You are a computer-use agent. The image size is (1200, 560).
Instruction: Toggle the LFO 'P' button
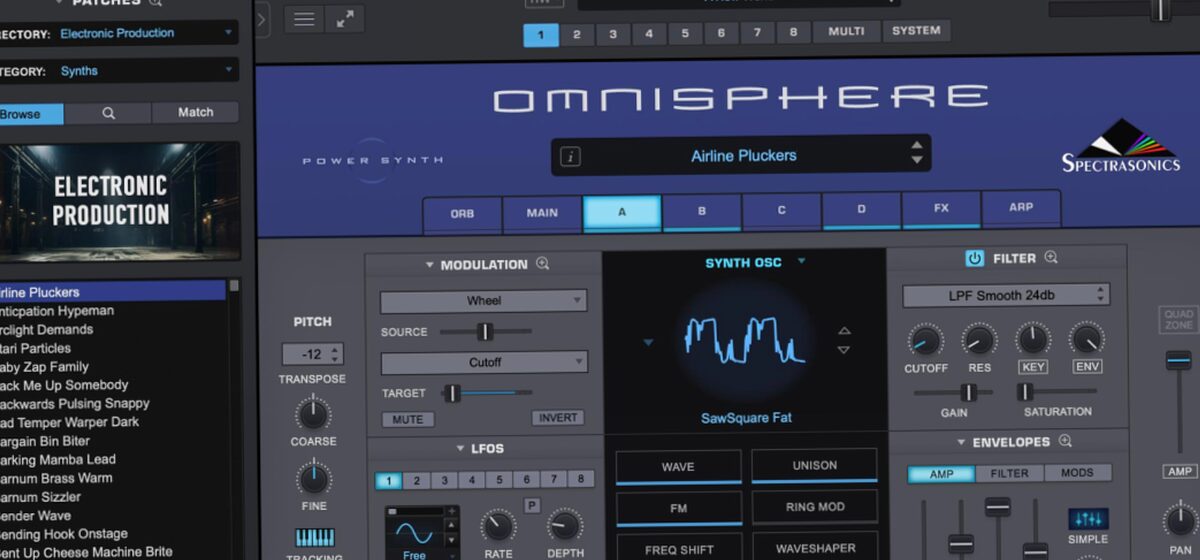[x=532, y=505]
